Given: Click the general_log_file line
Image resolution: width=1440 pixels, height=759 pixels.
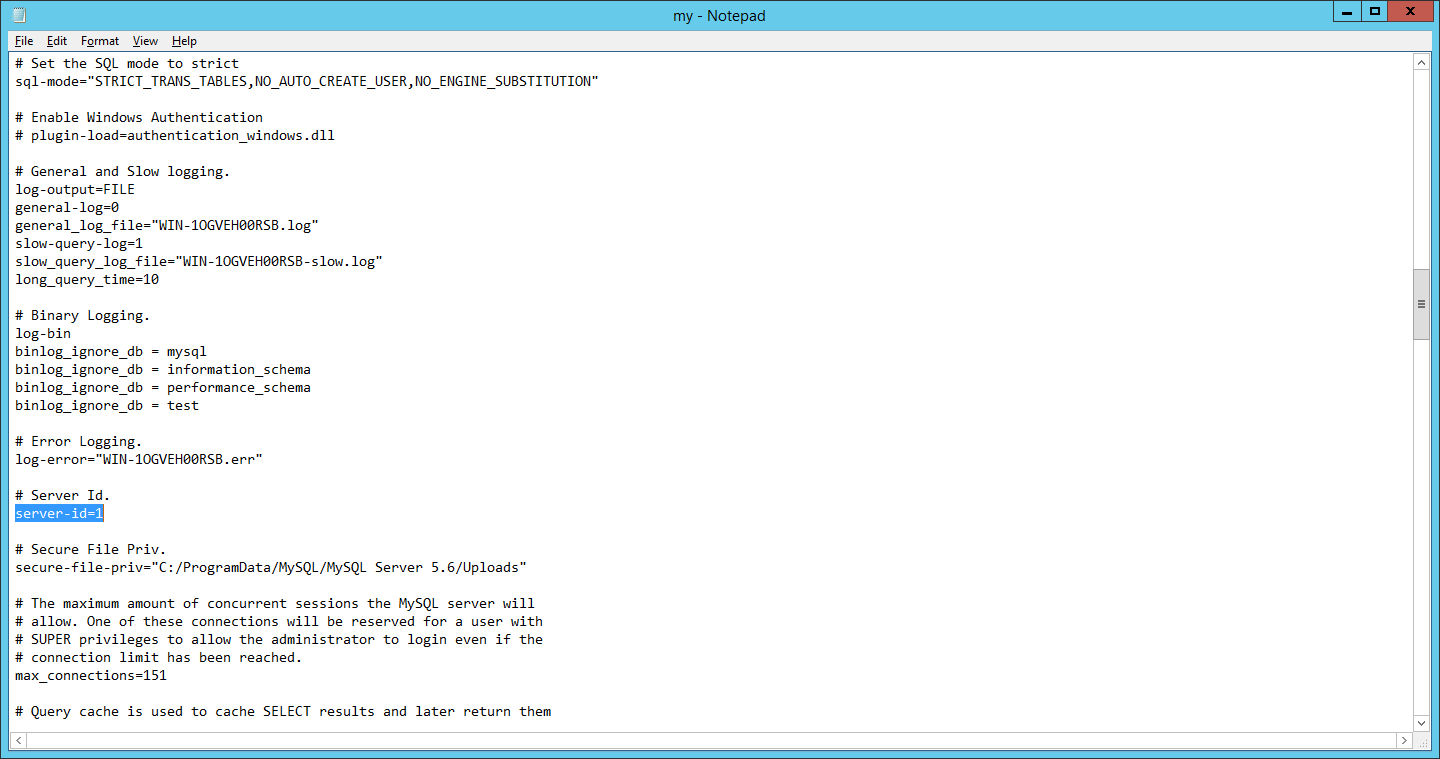Looking at the screenshot, I should (x=167, y=225).
